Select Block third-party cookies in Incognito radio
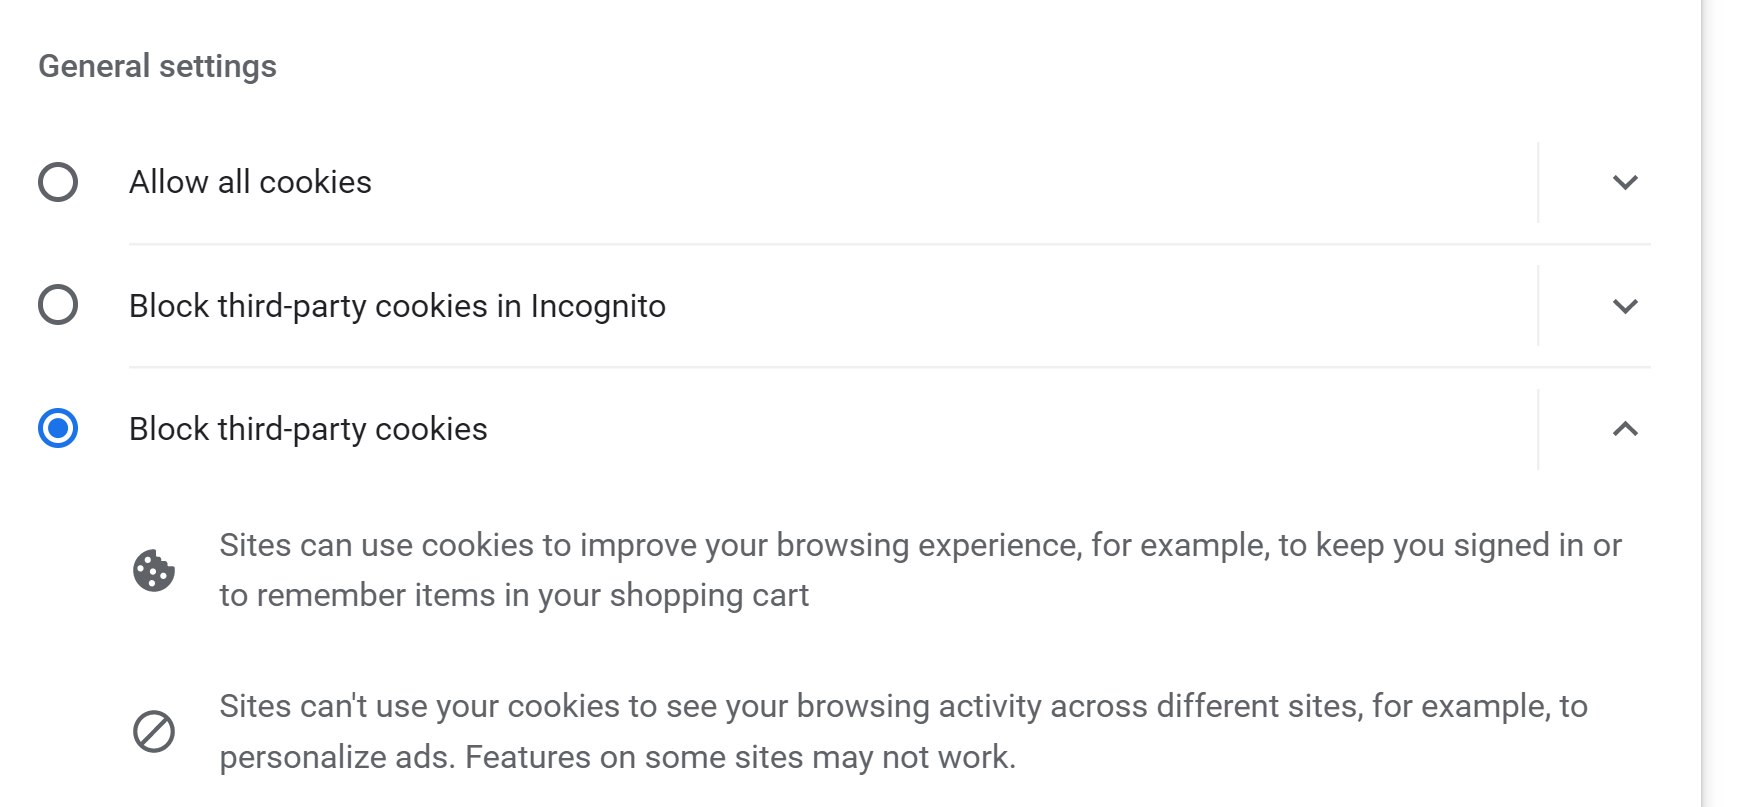This screenshot has width=1738, height=807. pyautogui.click(x=58, y=305)
